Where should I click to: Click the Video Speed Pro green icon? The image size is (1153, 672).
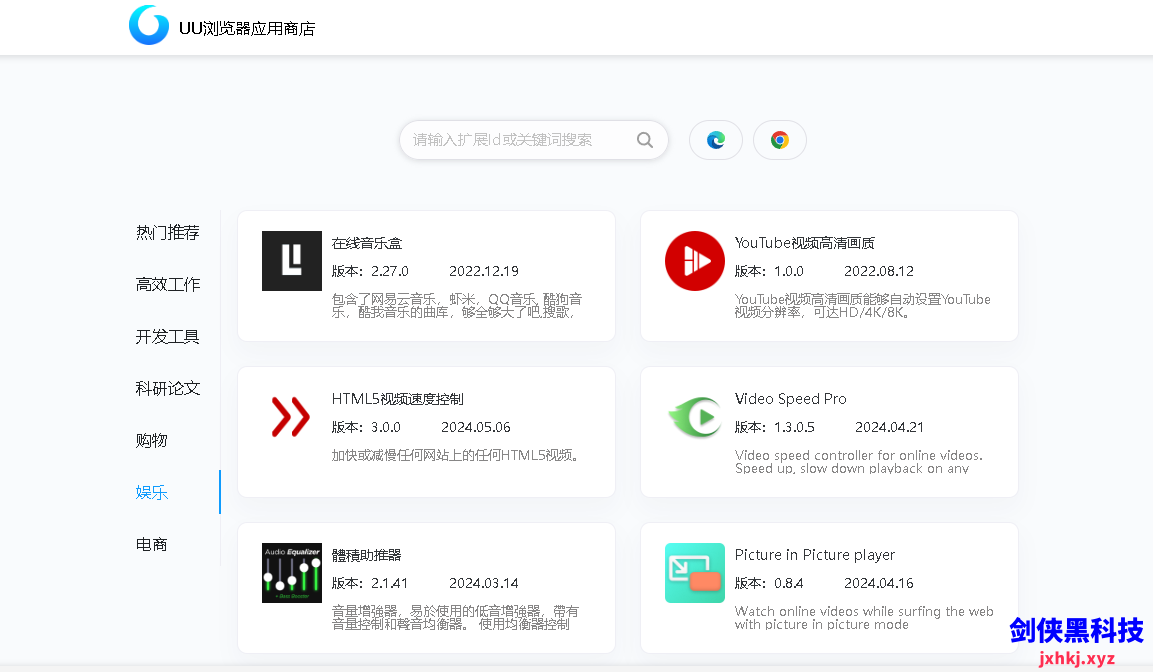tap(695, 417)
